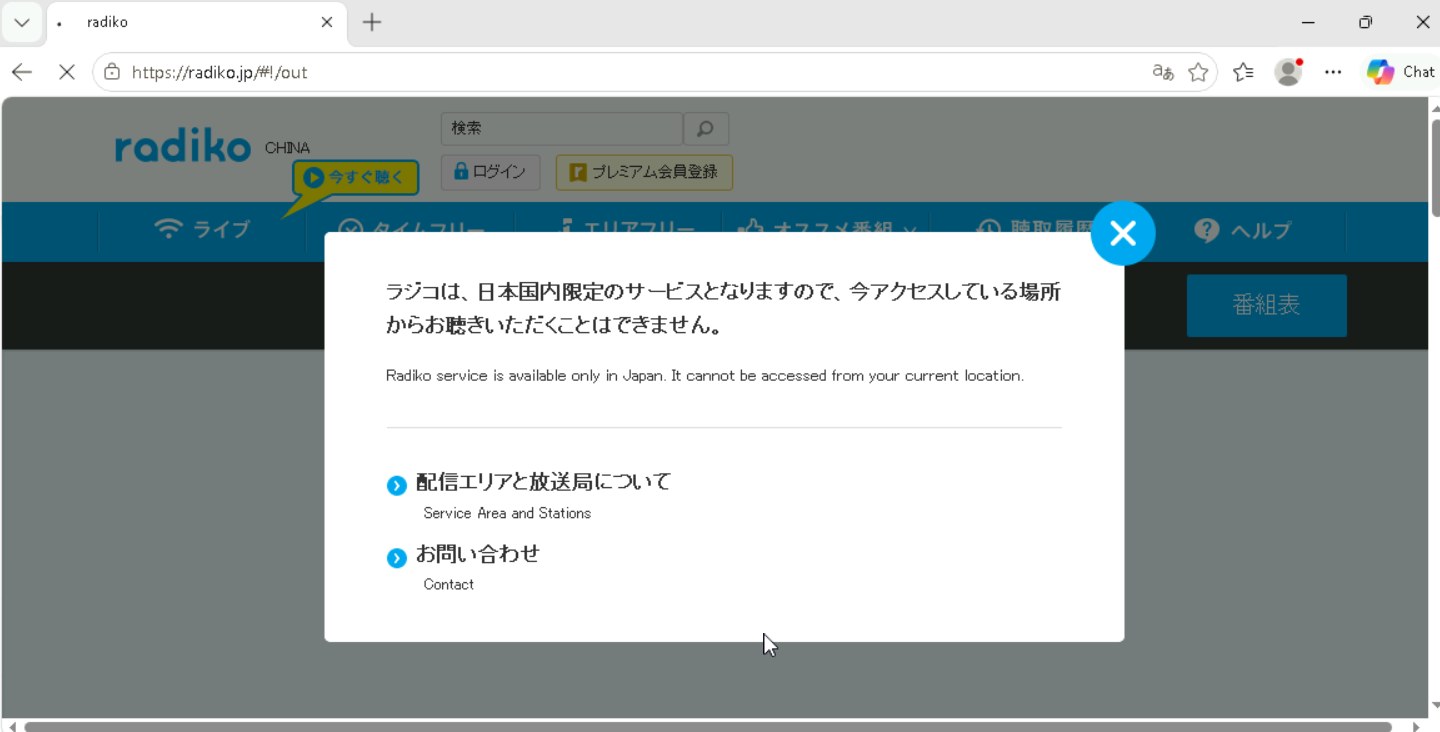Image resolution: width=1440 pixels, height=732 pixels.
Task: Open the tab actions chevron menu
Action: (22, 22)
